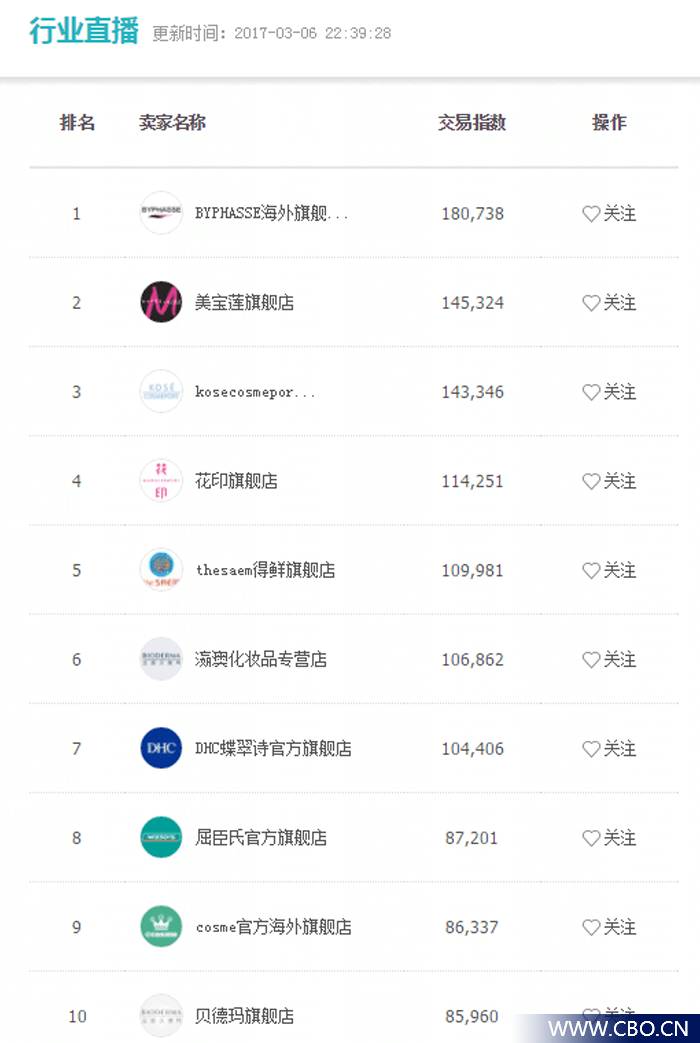
Task: Click the KOSE cosmeport store logo
Action: [161, 391]
